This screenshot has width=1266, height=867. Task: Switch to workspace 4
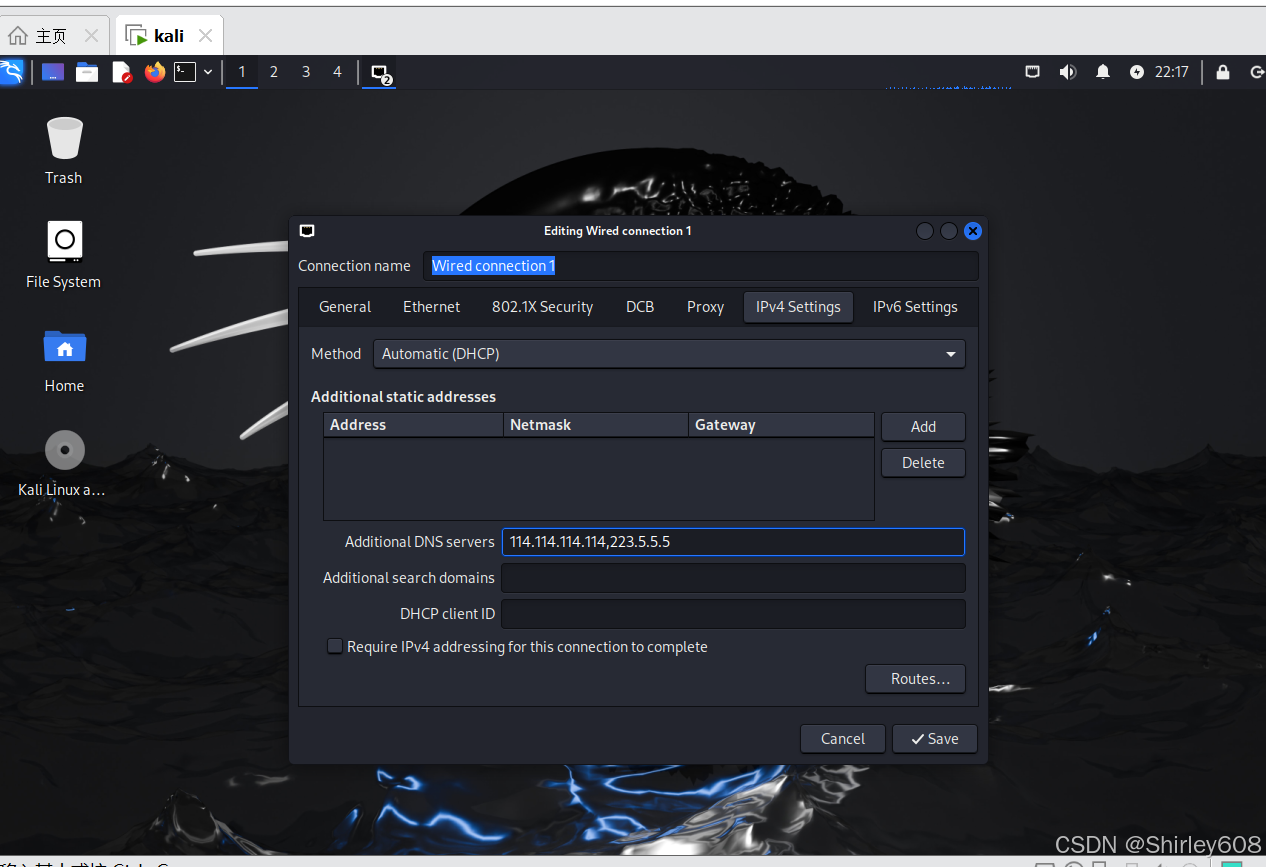337,72
